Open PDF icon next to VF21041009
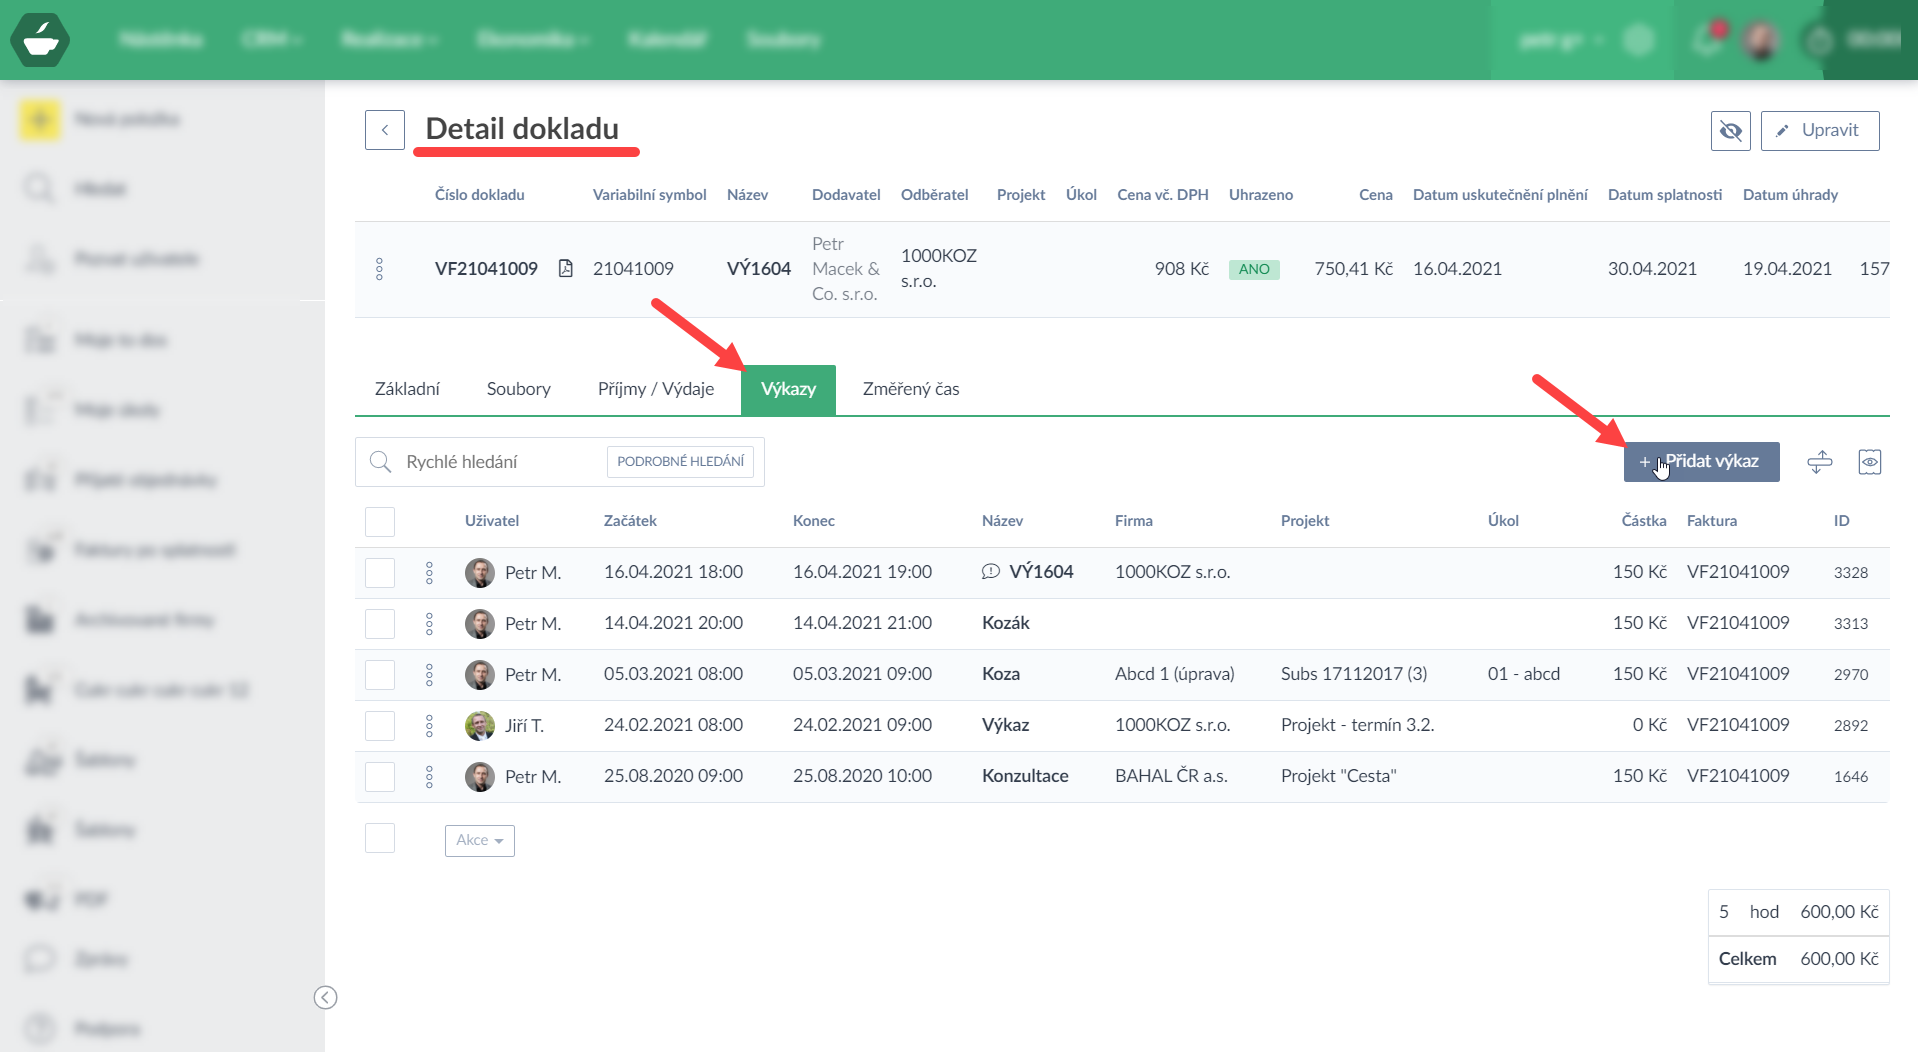1918x1052 pixels. (565, 268)
